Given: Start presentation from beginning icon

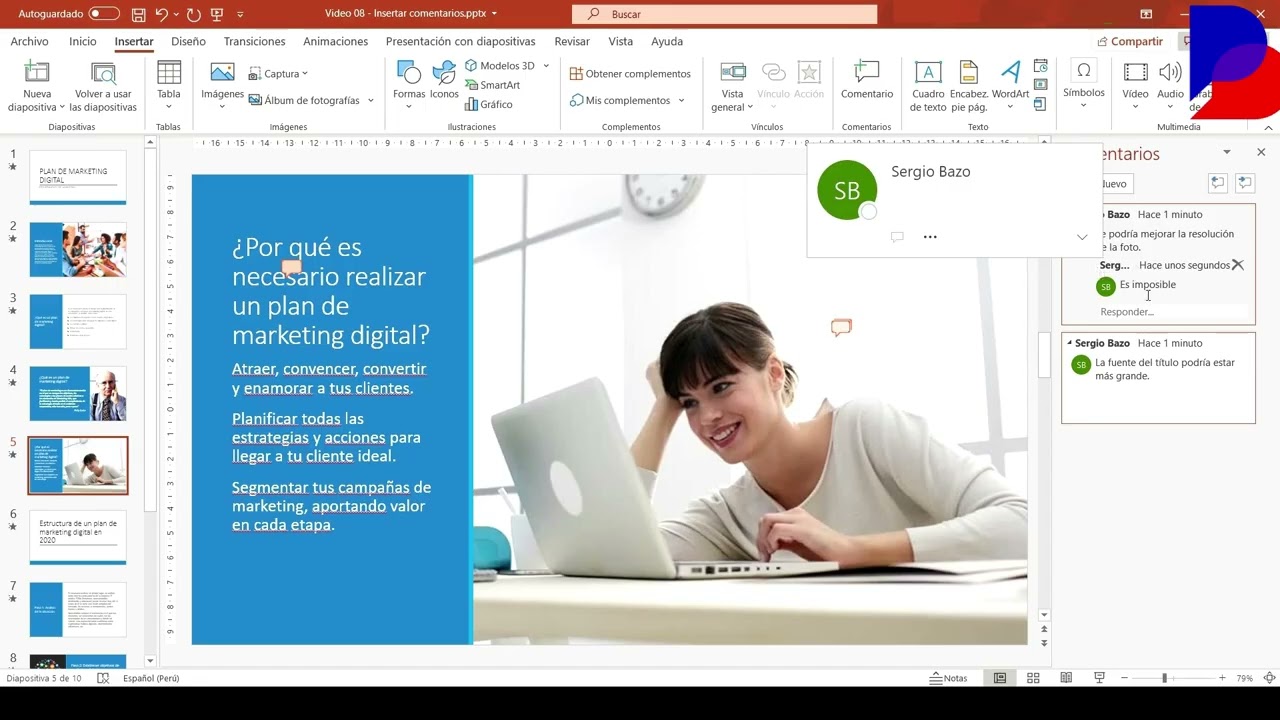Looking at the screenshot, I should click(x=217, y=14).
